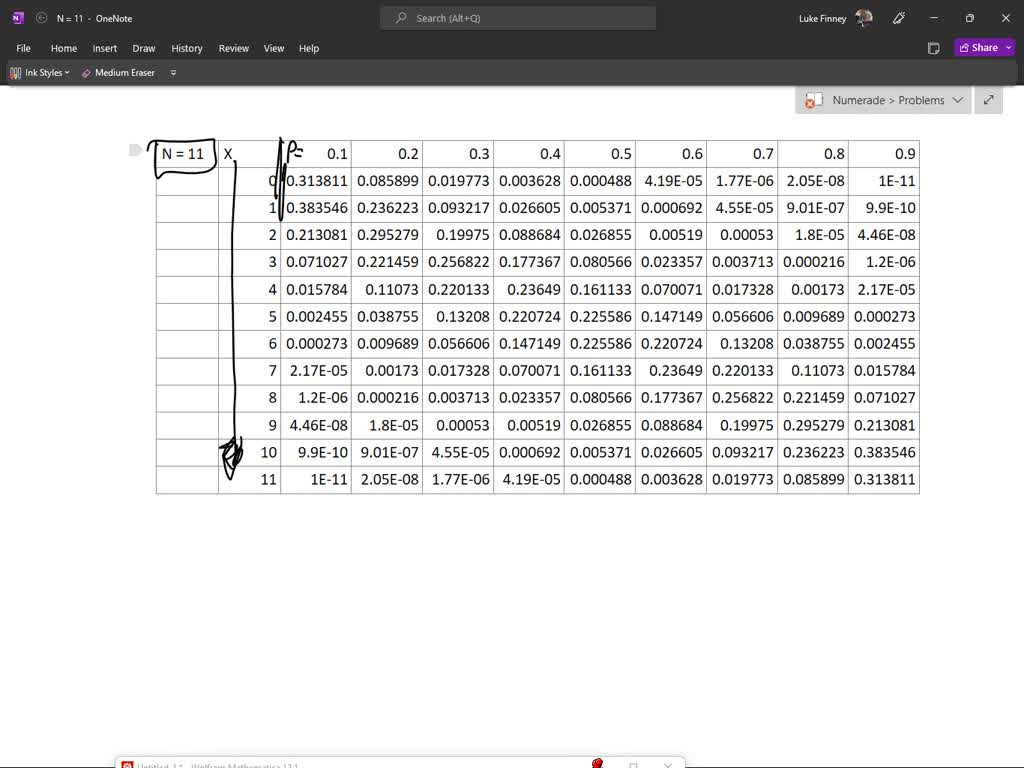Open the ribbon display options chevron
This screenshot has height=768, width=1024.
pyautogui.click(x=172, y=72)
